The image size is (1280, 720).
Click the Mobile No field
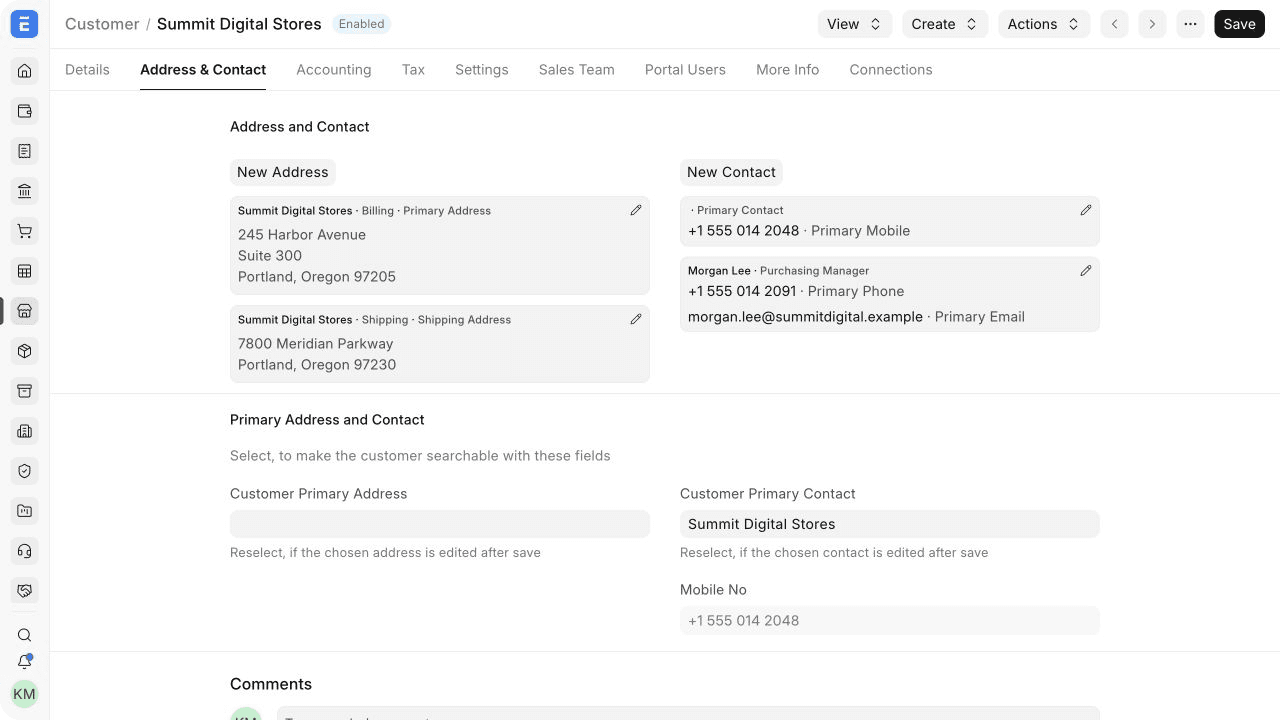[890, 620]
